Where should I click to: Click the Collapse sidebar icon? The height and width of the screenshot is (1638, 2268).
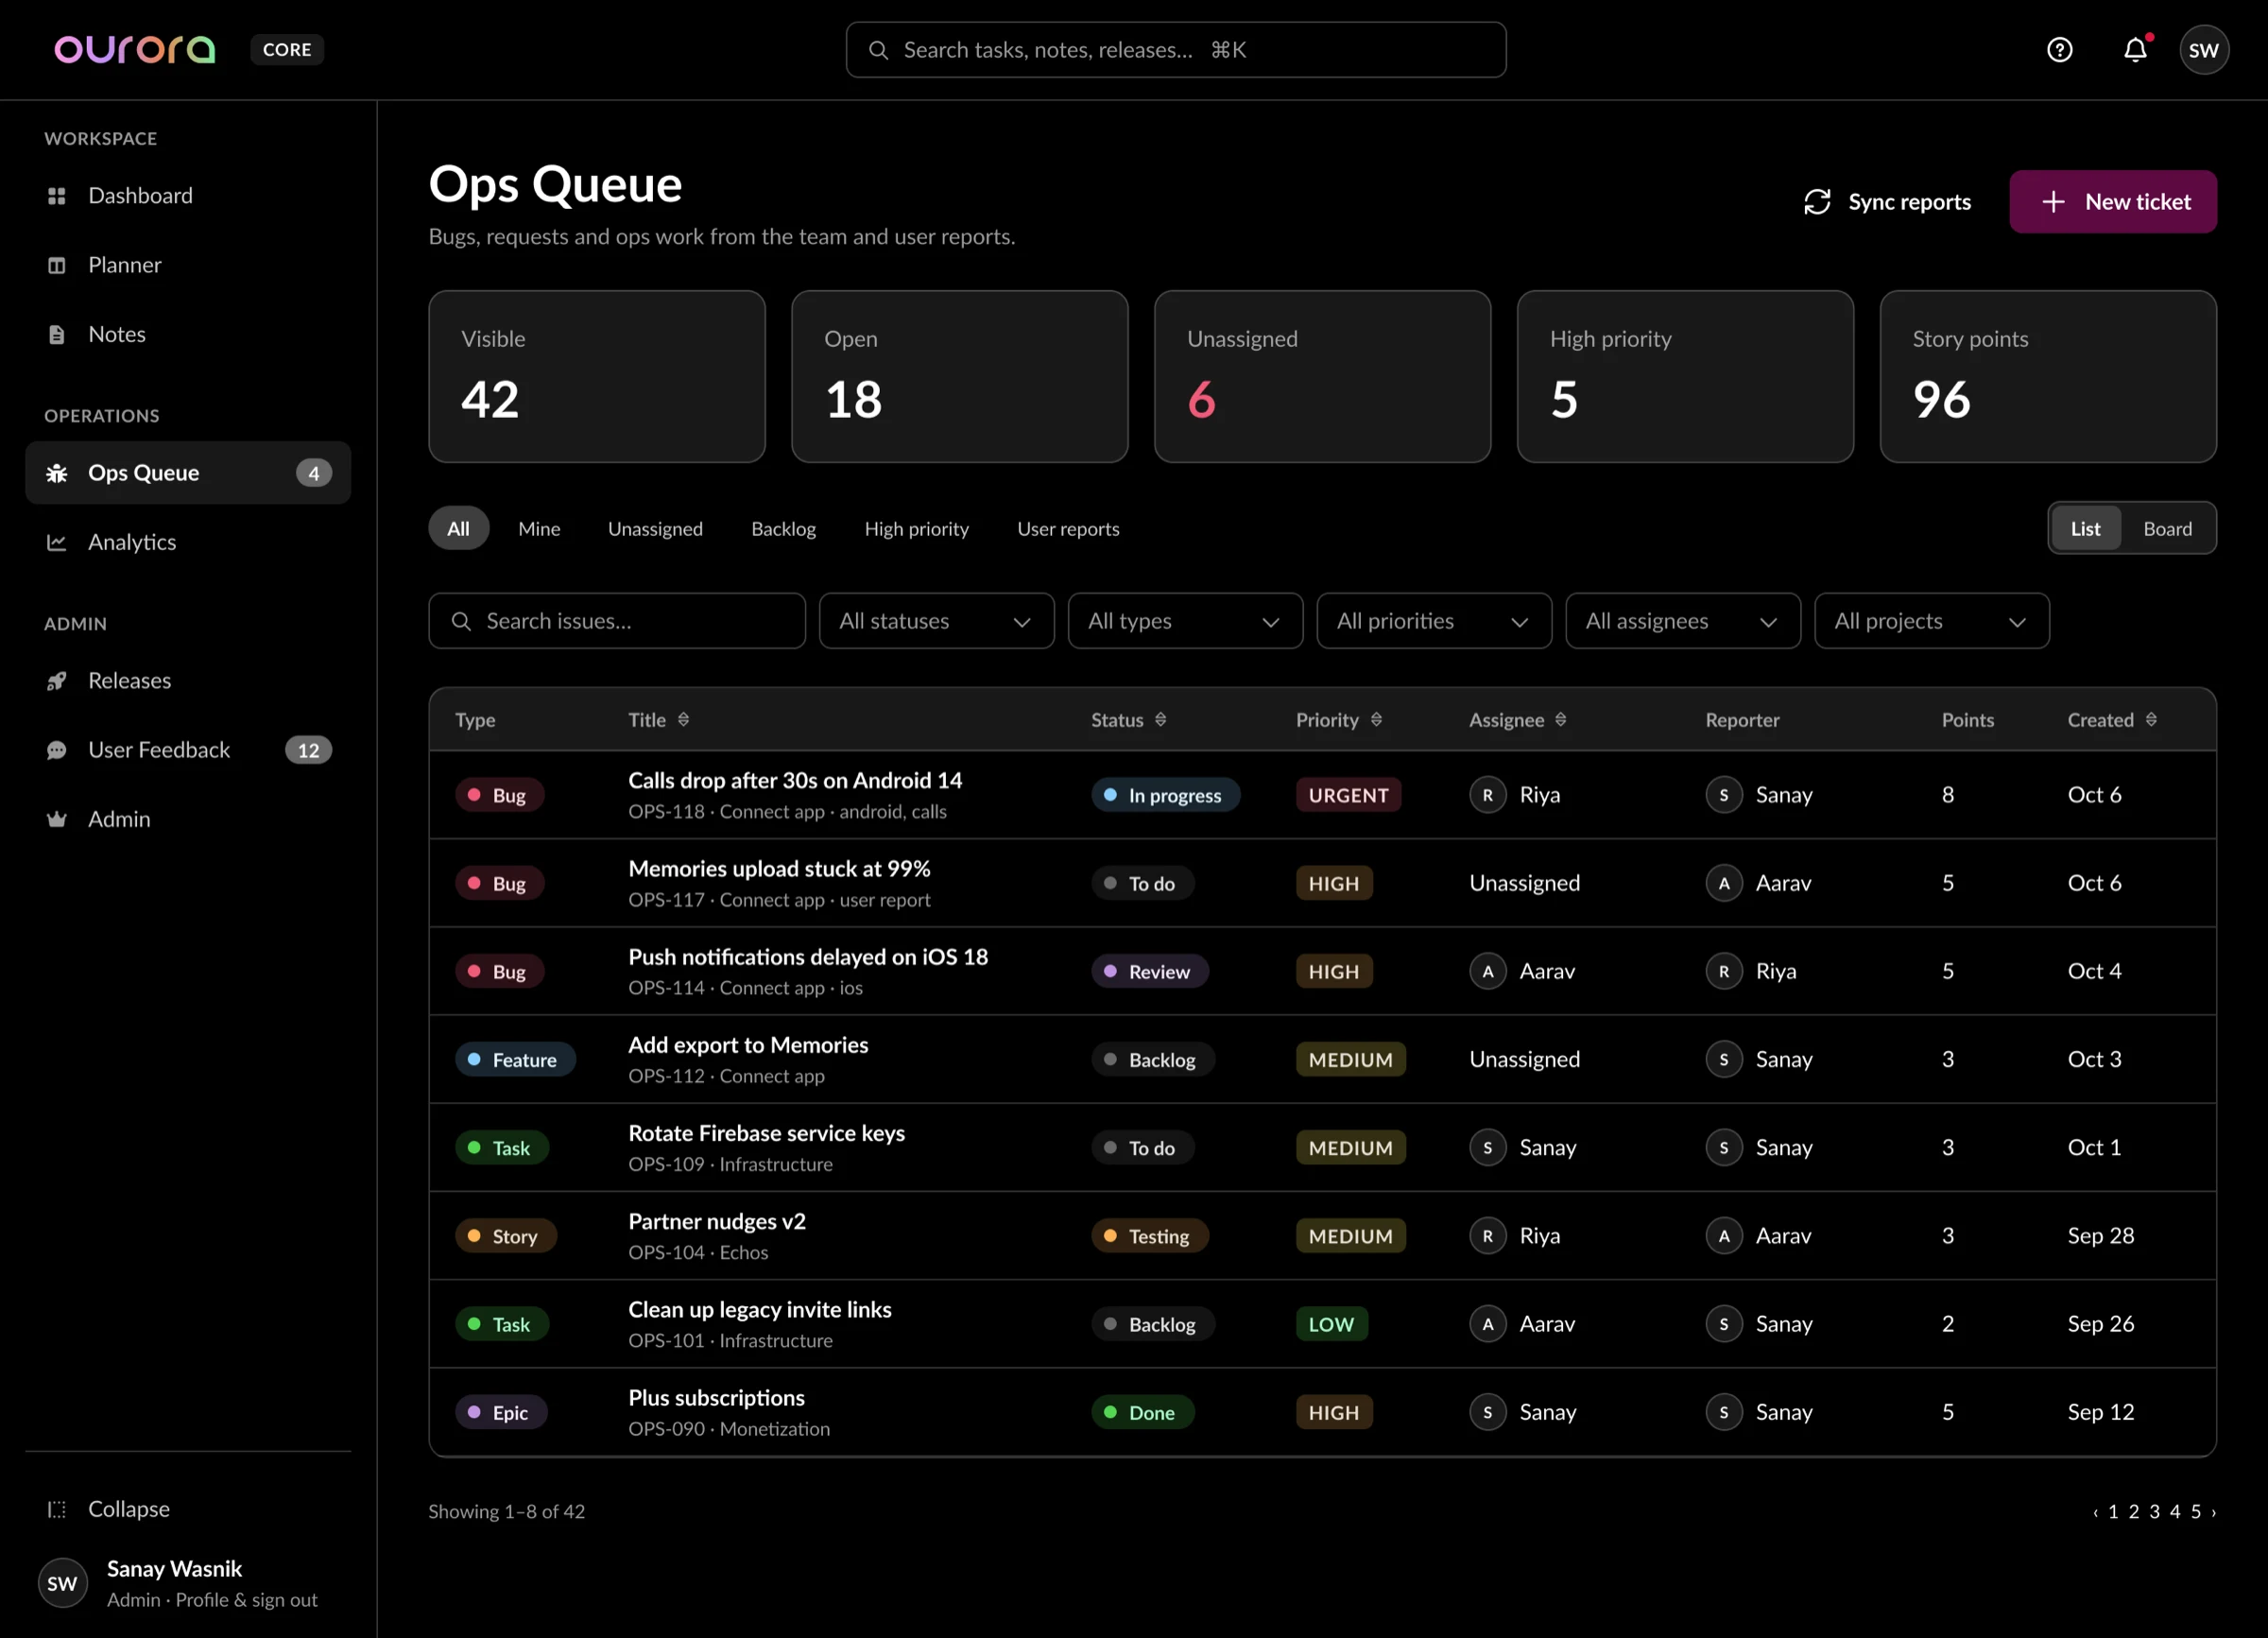point(57,1509)
